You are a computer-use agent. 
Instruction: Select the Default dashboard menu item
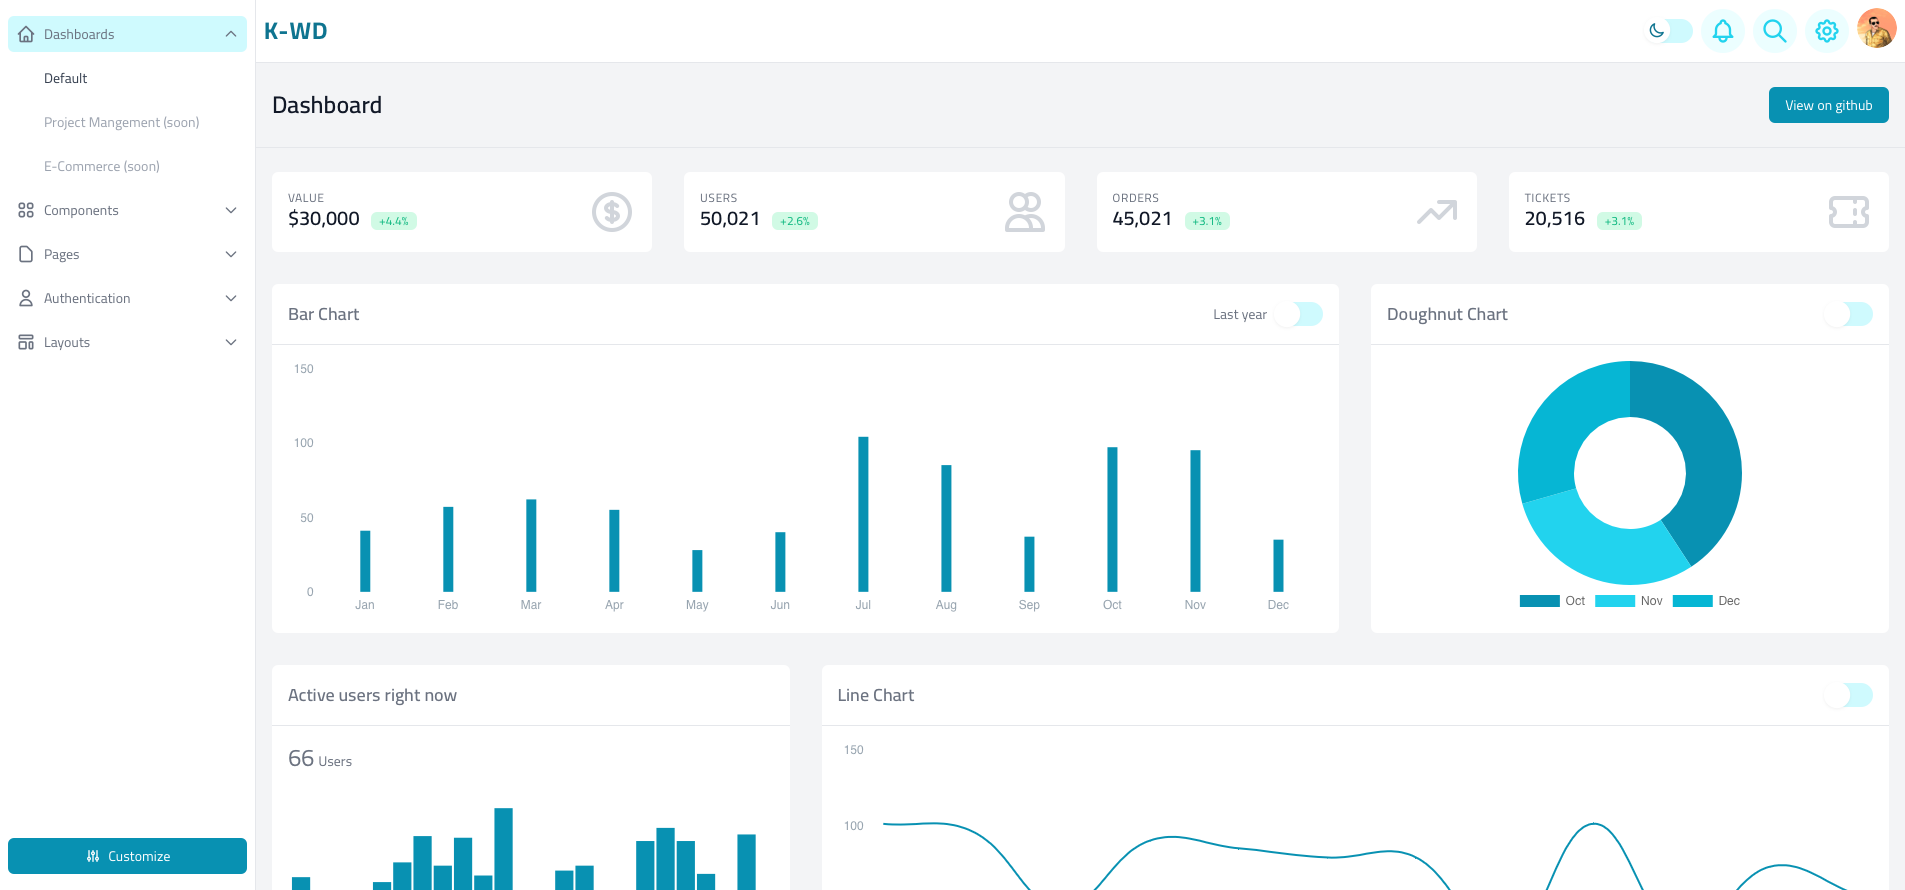[x=66, y=78]
